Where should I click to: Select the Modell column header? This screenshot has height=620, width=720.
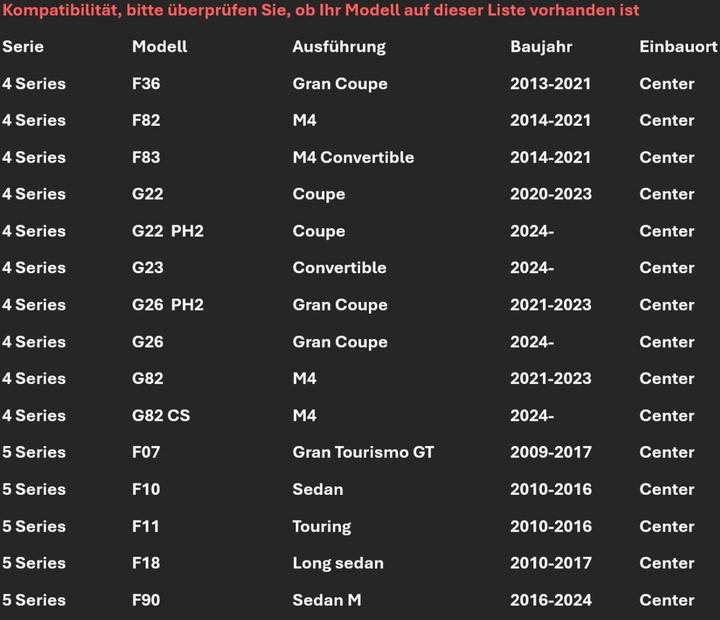(159, 47)
